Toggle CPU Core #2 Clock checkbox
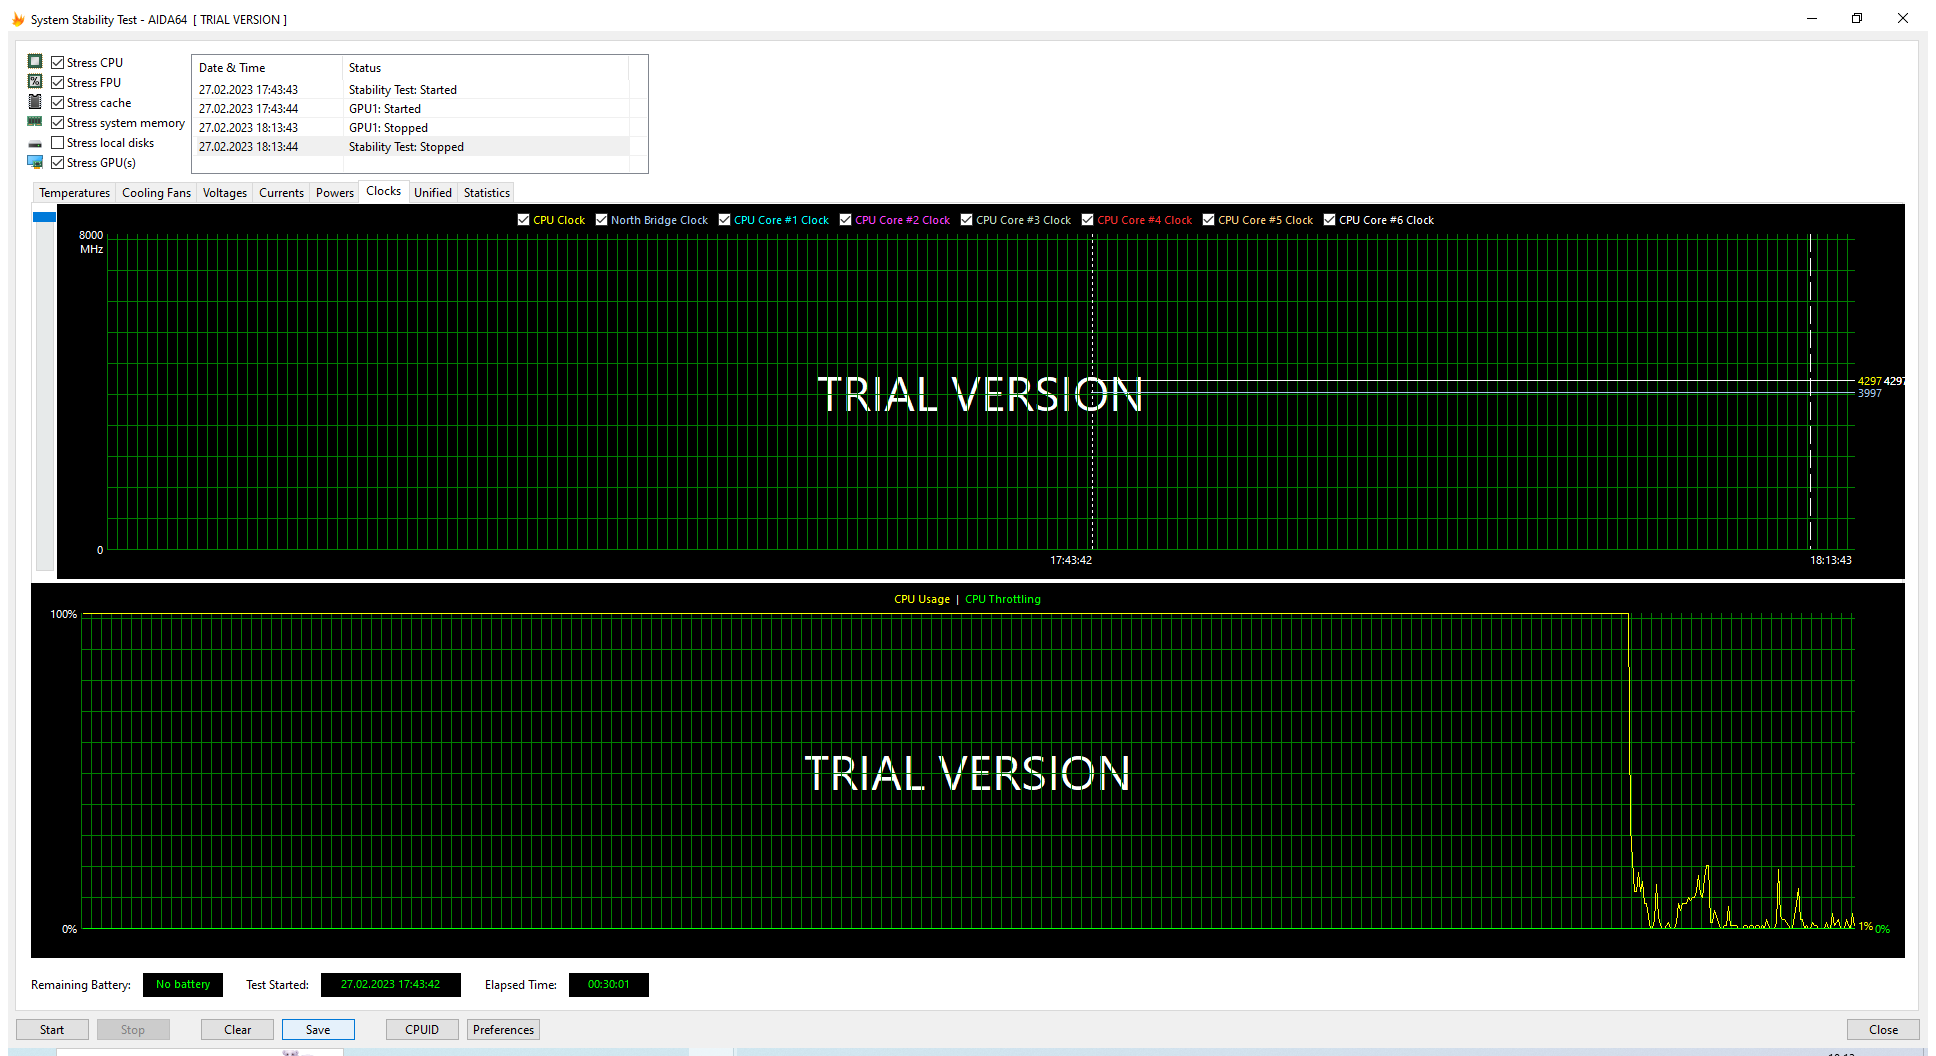1936x1056 pixels. [845, 220]
